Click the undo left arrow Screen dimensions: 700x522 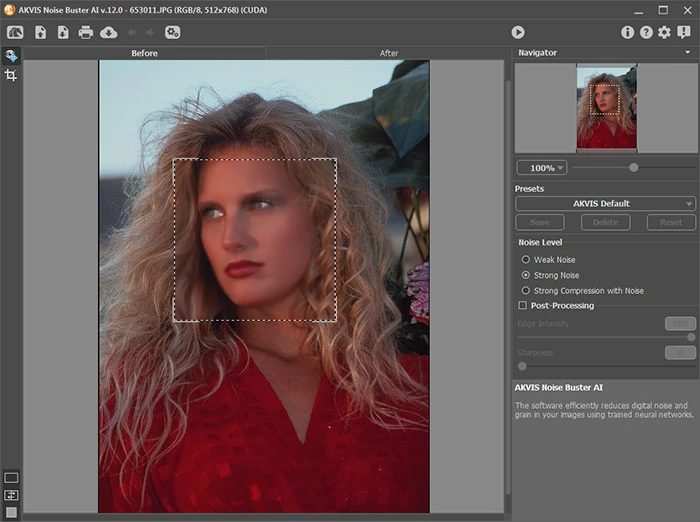pyautogui.click(x=131, y=32)
